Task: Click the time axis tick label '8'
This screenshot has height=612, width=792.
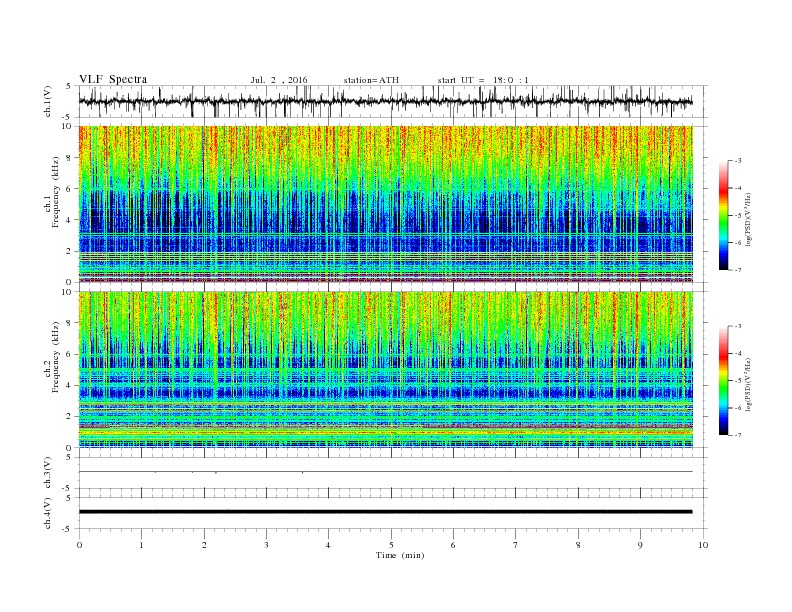Action: pyautogui.click(x=578, y=545)
